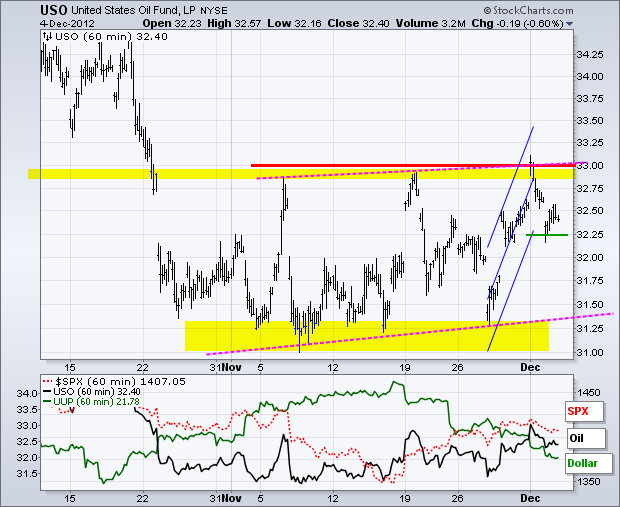The height and width of the screenshot is (507, 620).
Task: Click the black Oil label box
Action: coord(586,438)
